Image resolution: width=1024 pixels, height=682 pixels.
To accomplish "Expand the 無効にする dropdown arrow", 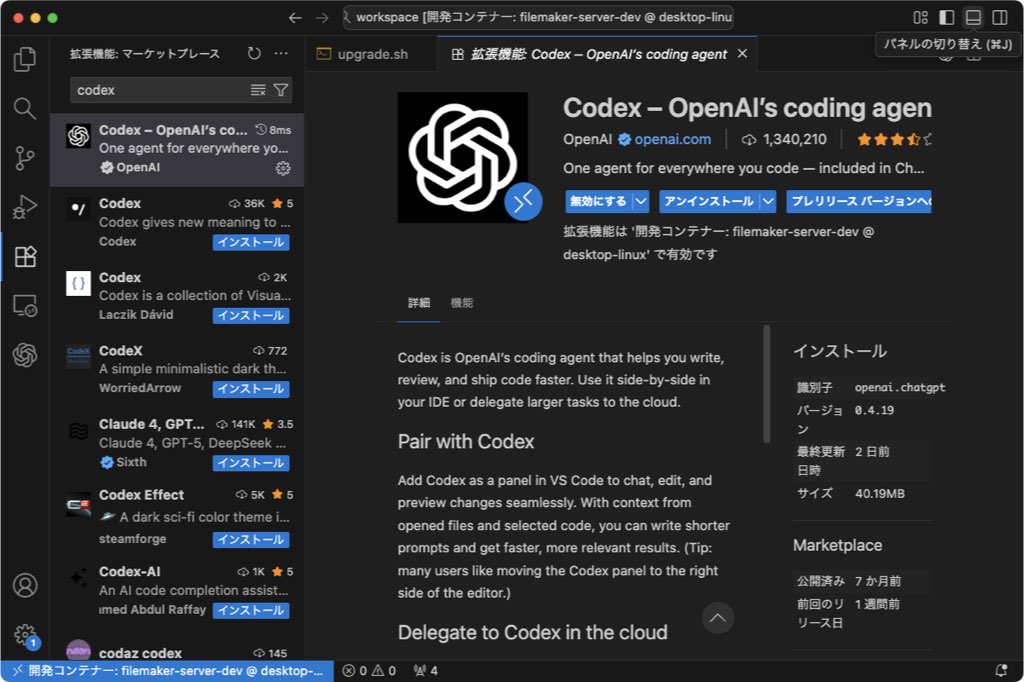I will click(x=640, y=201).
